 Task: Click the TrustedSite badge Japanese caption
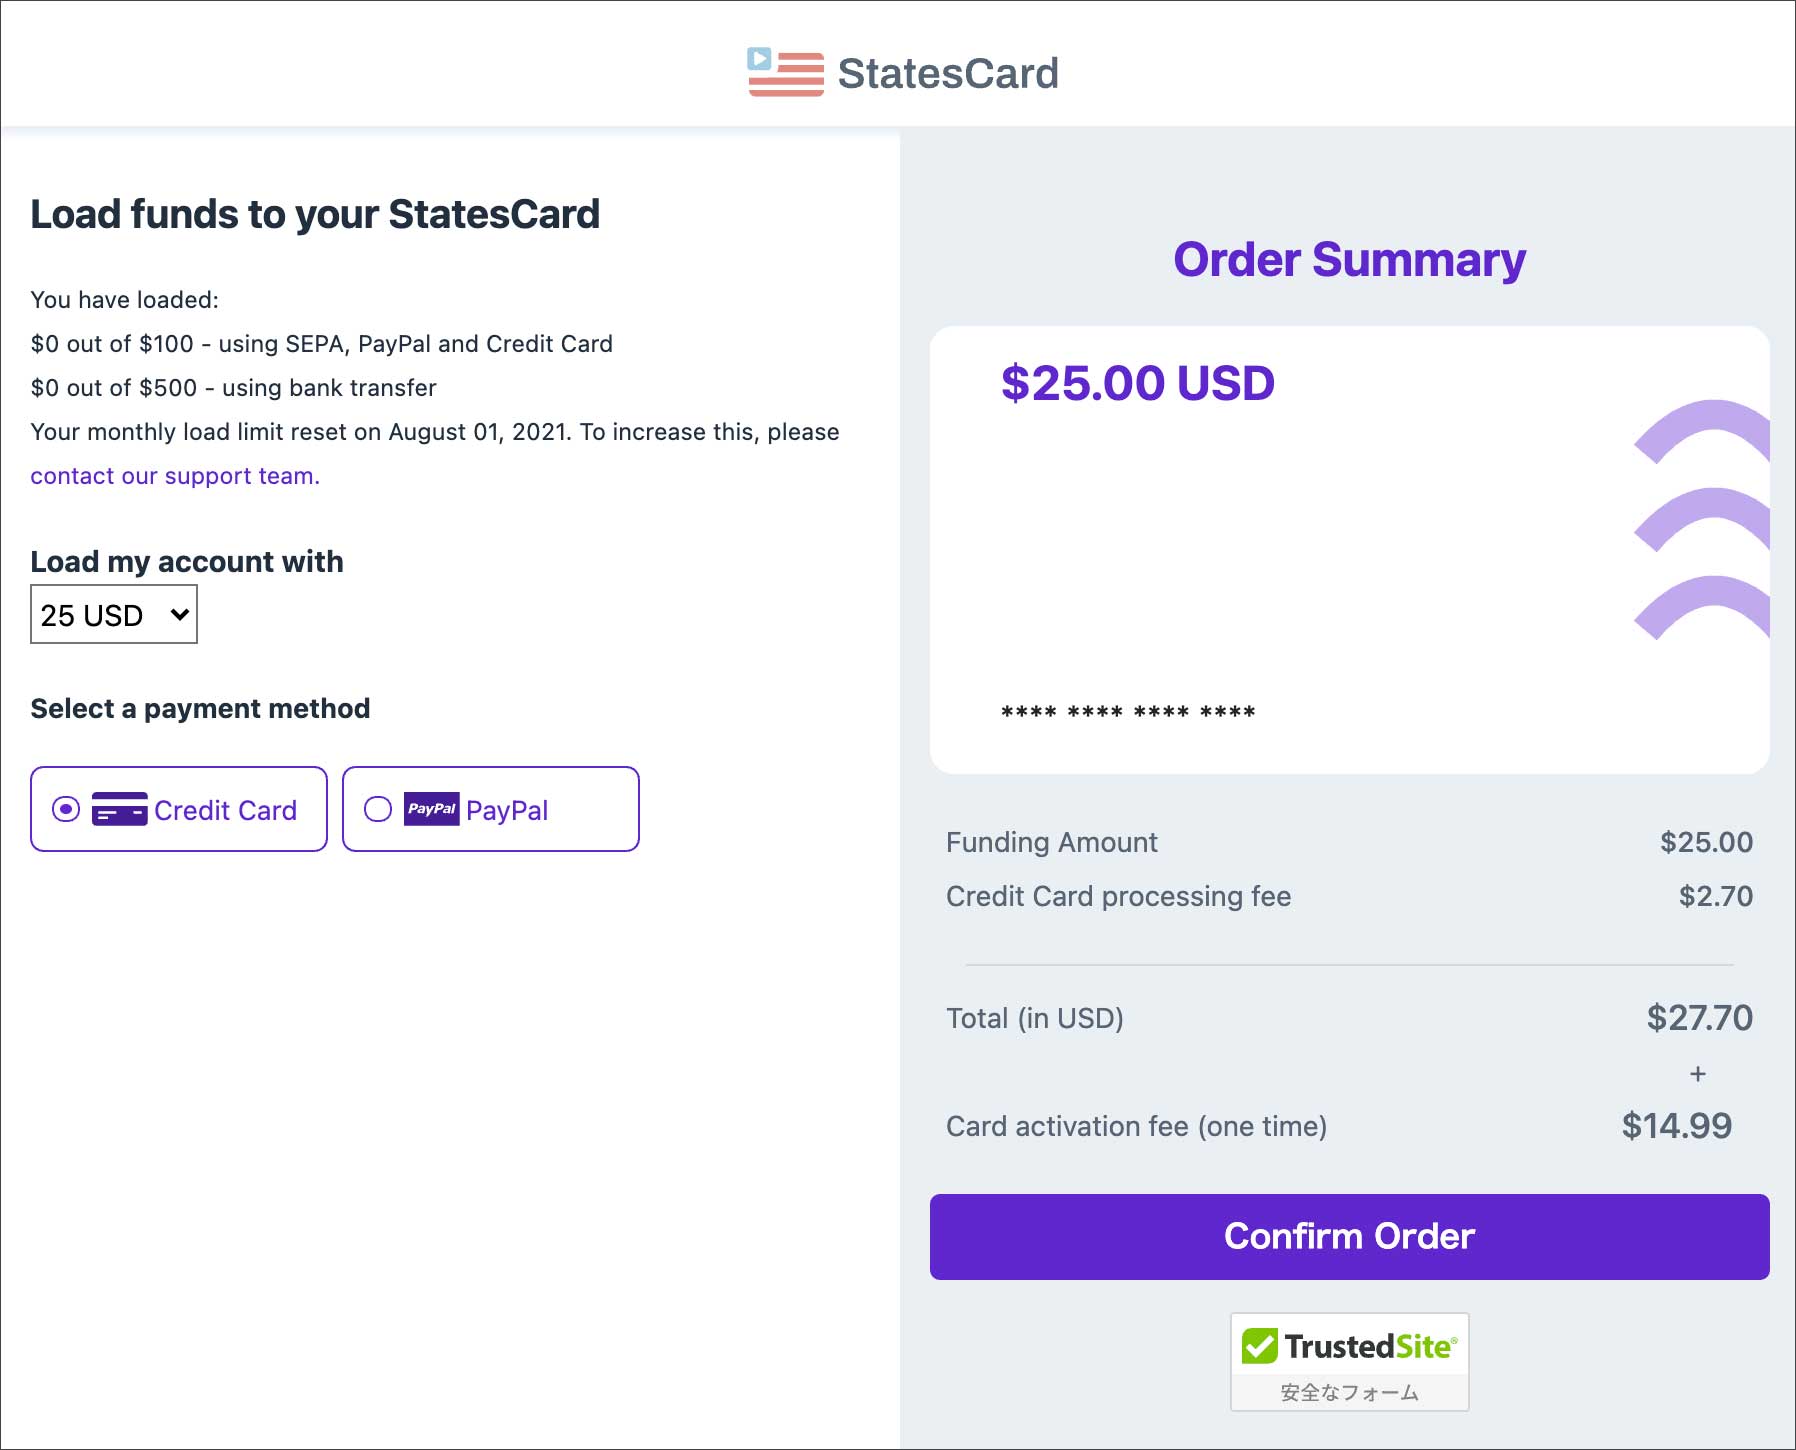pos(1349,1392)
